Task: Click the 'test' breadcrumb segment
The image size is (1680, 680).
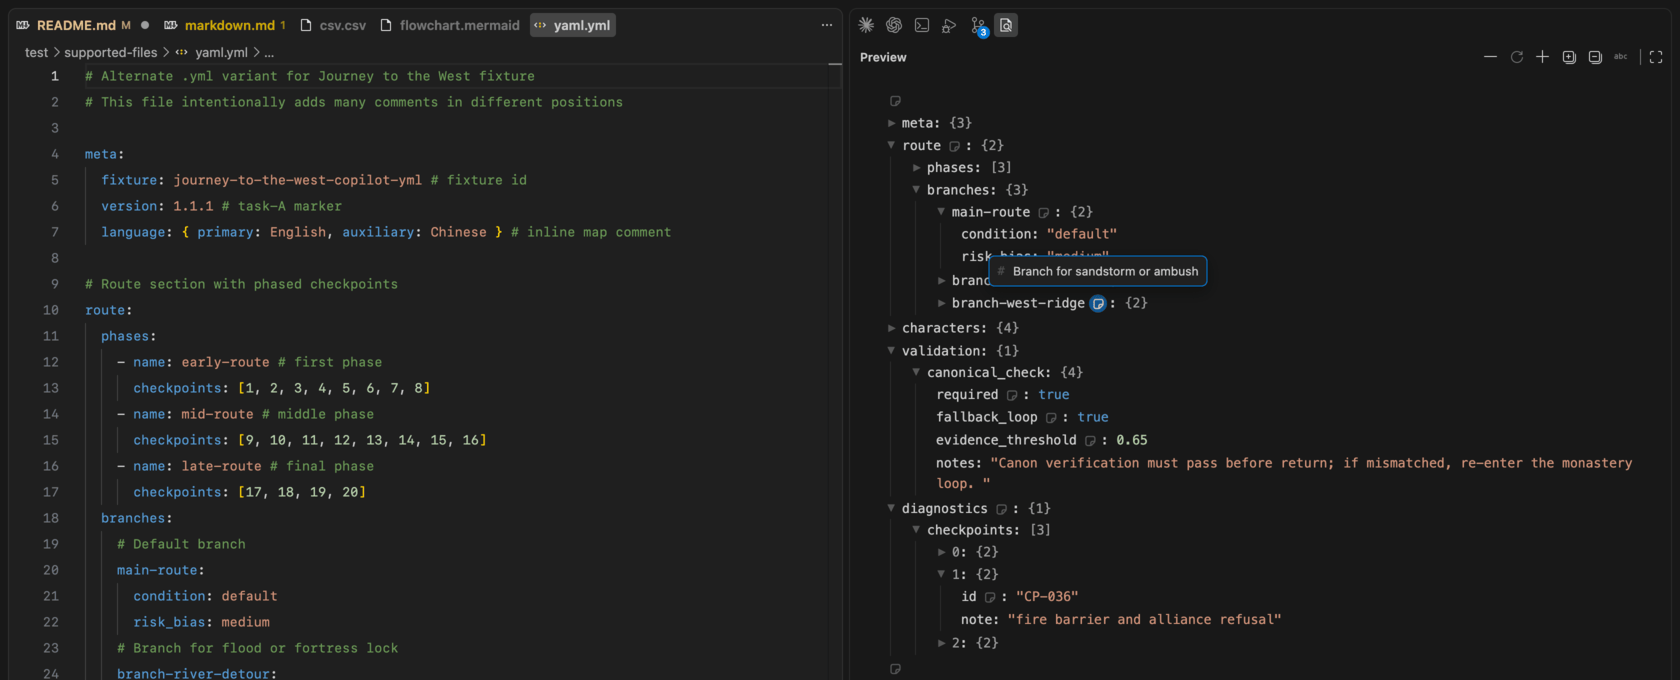Action: click(x=36, y=52)
